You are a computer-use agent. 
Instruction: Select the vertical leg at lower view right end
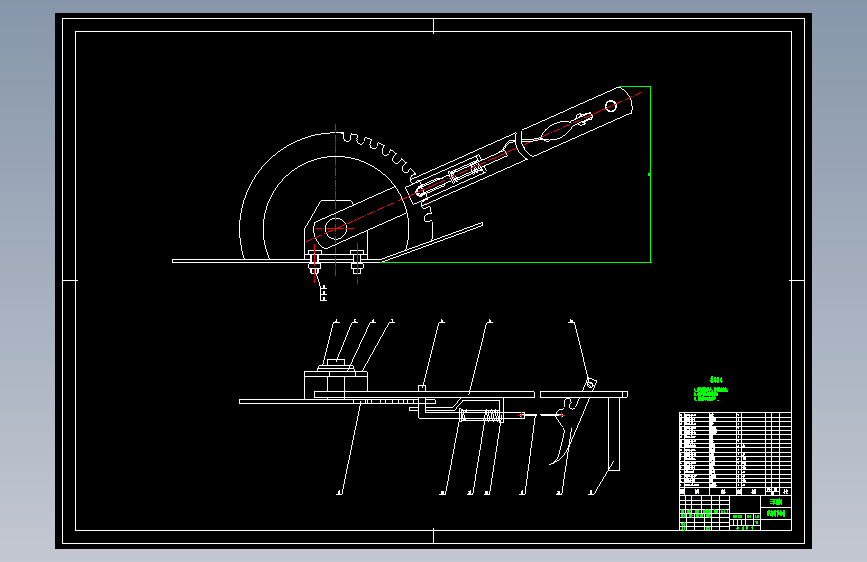pyautogui.click(x=614, y=434)
